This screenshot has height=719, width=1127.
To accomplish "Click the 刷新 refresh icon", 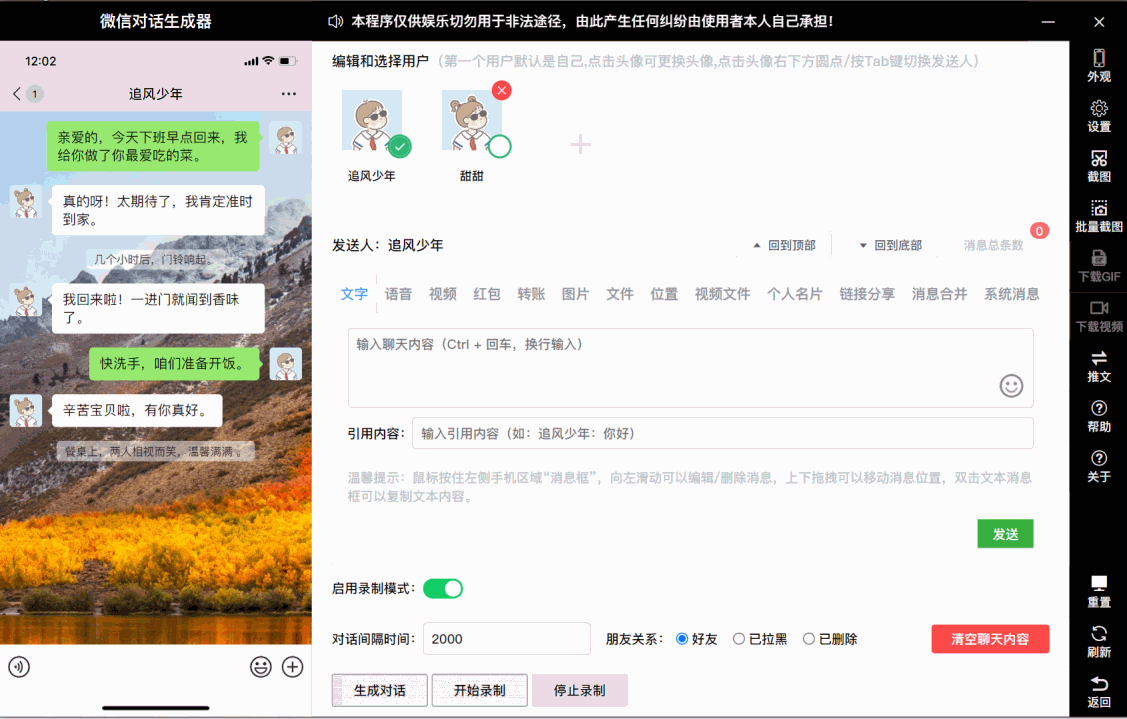I will point(1098,633).
